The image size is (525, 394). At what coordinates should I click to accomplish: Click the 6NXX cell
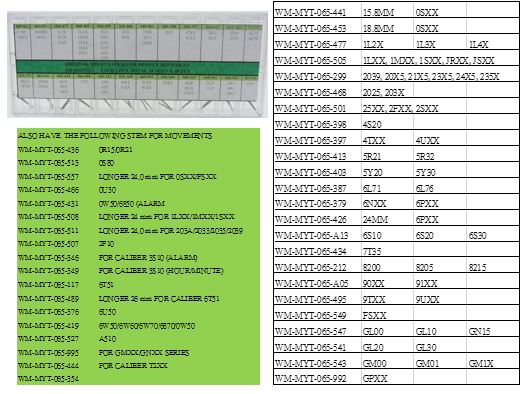[x=387, y=201]
